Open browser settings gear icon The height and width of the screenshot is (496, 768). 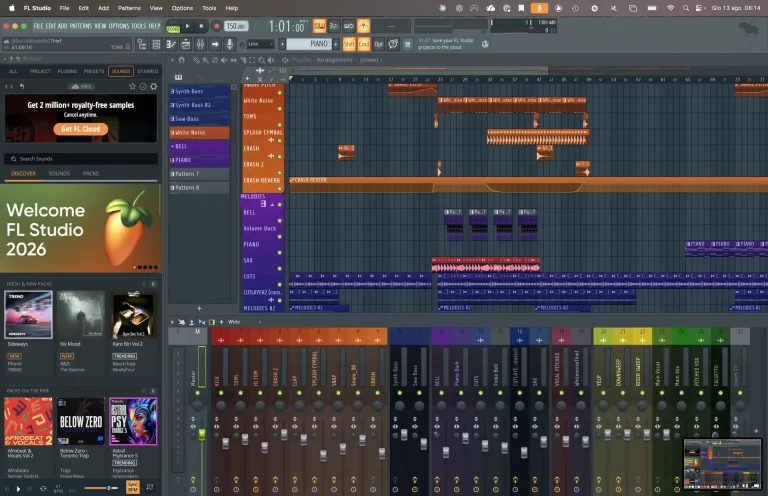tap(154, 86)
